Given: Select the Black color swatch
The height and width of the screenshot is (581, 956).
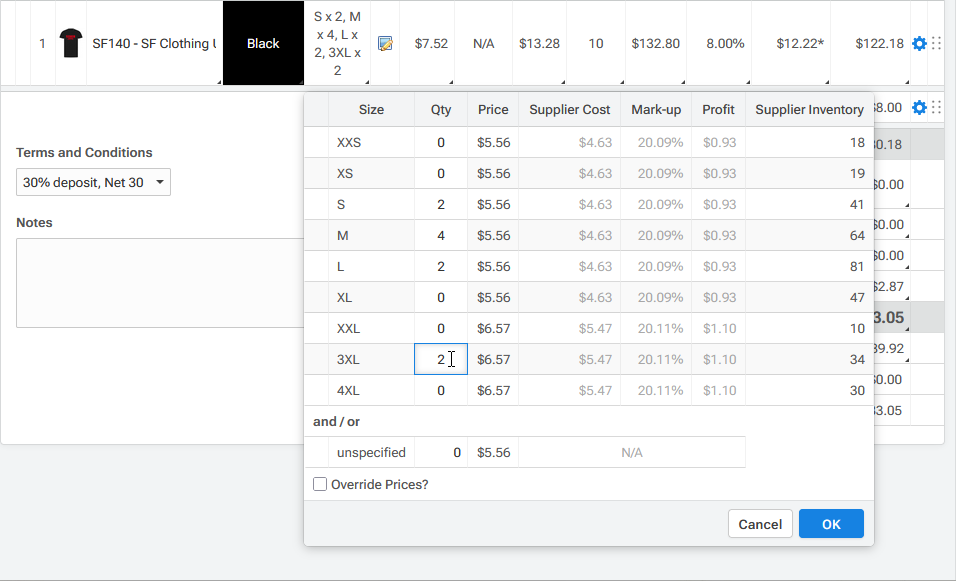Looking at the screenshot, I should [x=263, y=42].
